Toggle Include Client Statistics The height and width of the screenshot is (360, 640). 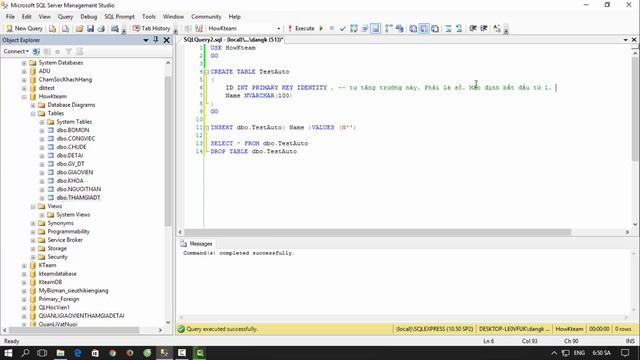[x=400, y=28]
